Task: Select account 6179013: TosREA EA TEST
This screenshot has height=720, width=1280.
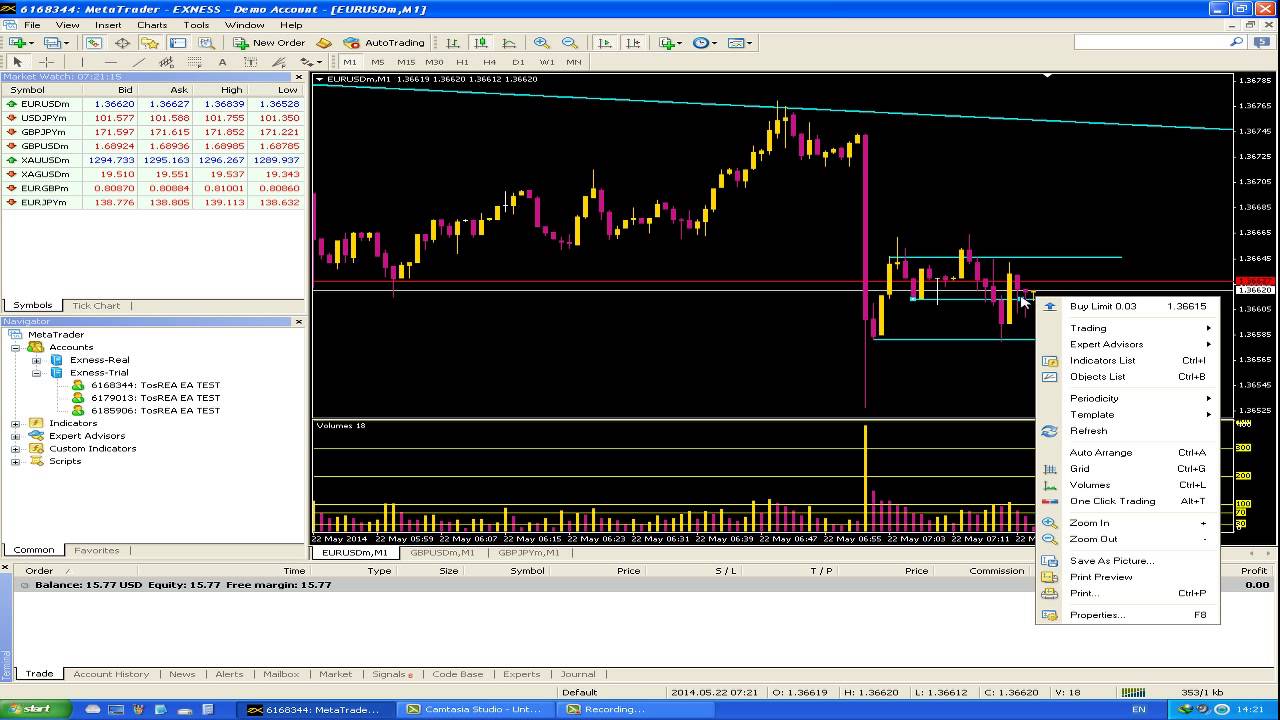Action: click(155, 398)
